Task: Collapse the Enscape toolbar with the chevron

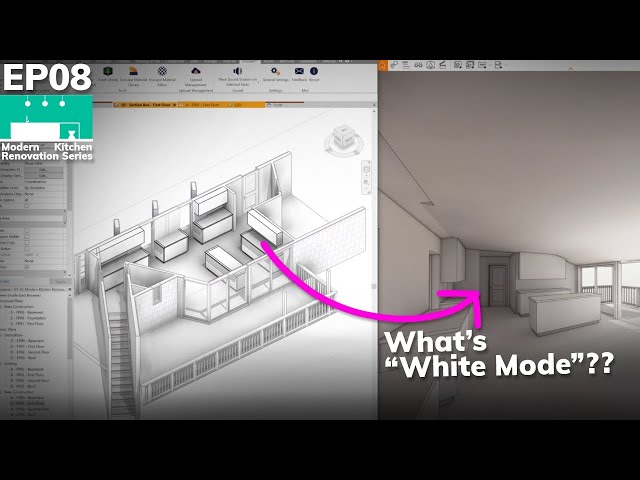Action: coord(571,69)
